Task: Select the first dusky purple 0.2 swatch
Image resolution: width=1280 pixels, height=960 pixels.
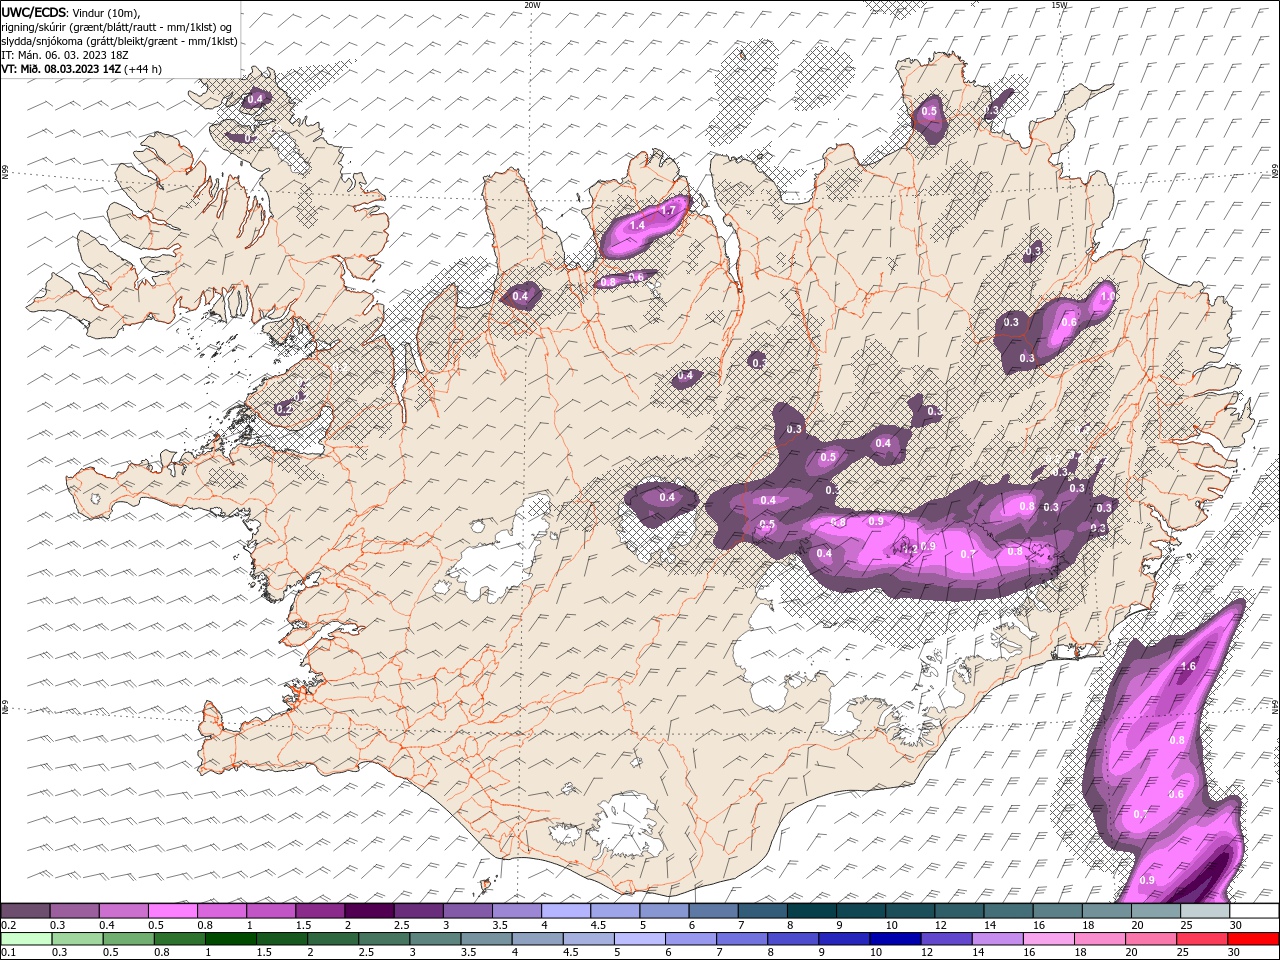Action: [x=25, y=911]
